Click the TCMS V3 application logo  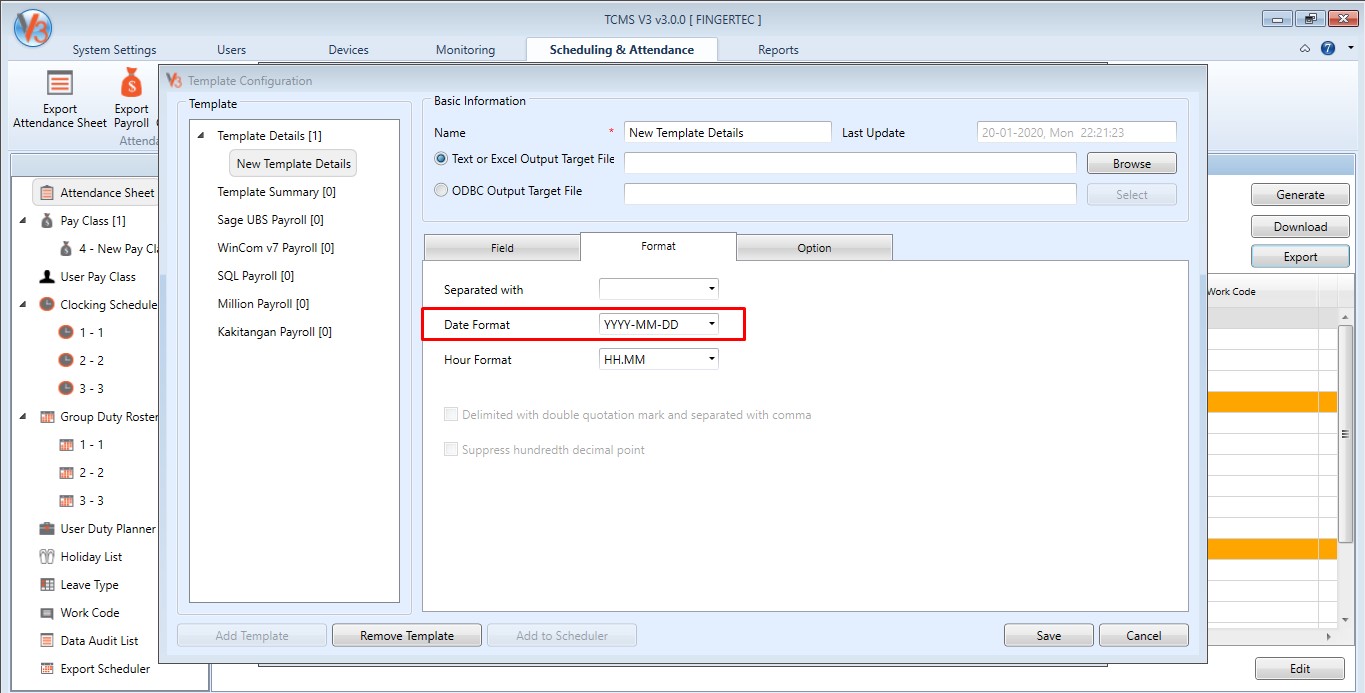pyautogui.click(x=33, y=27)
